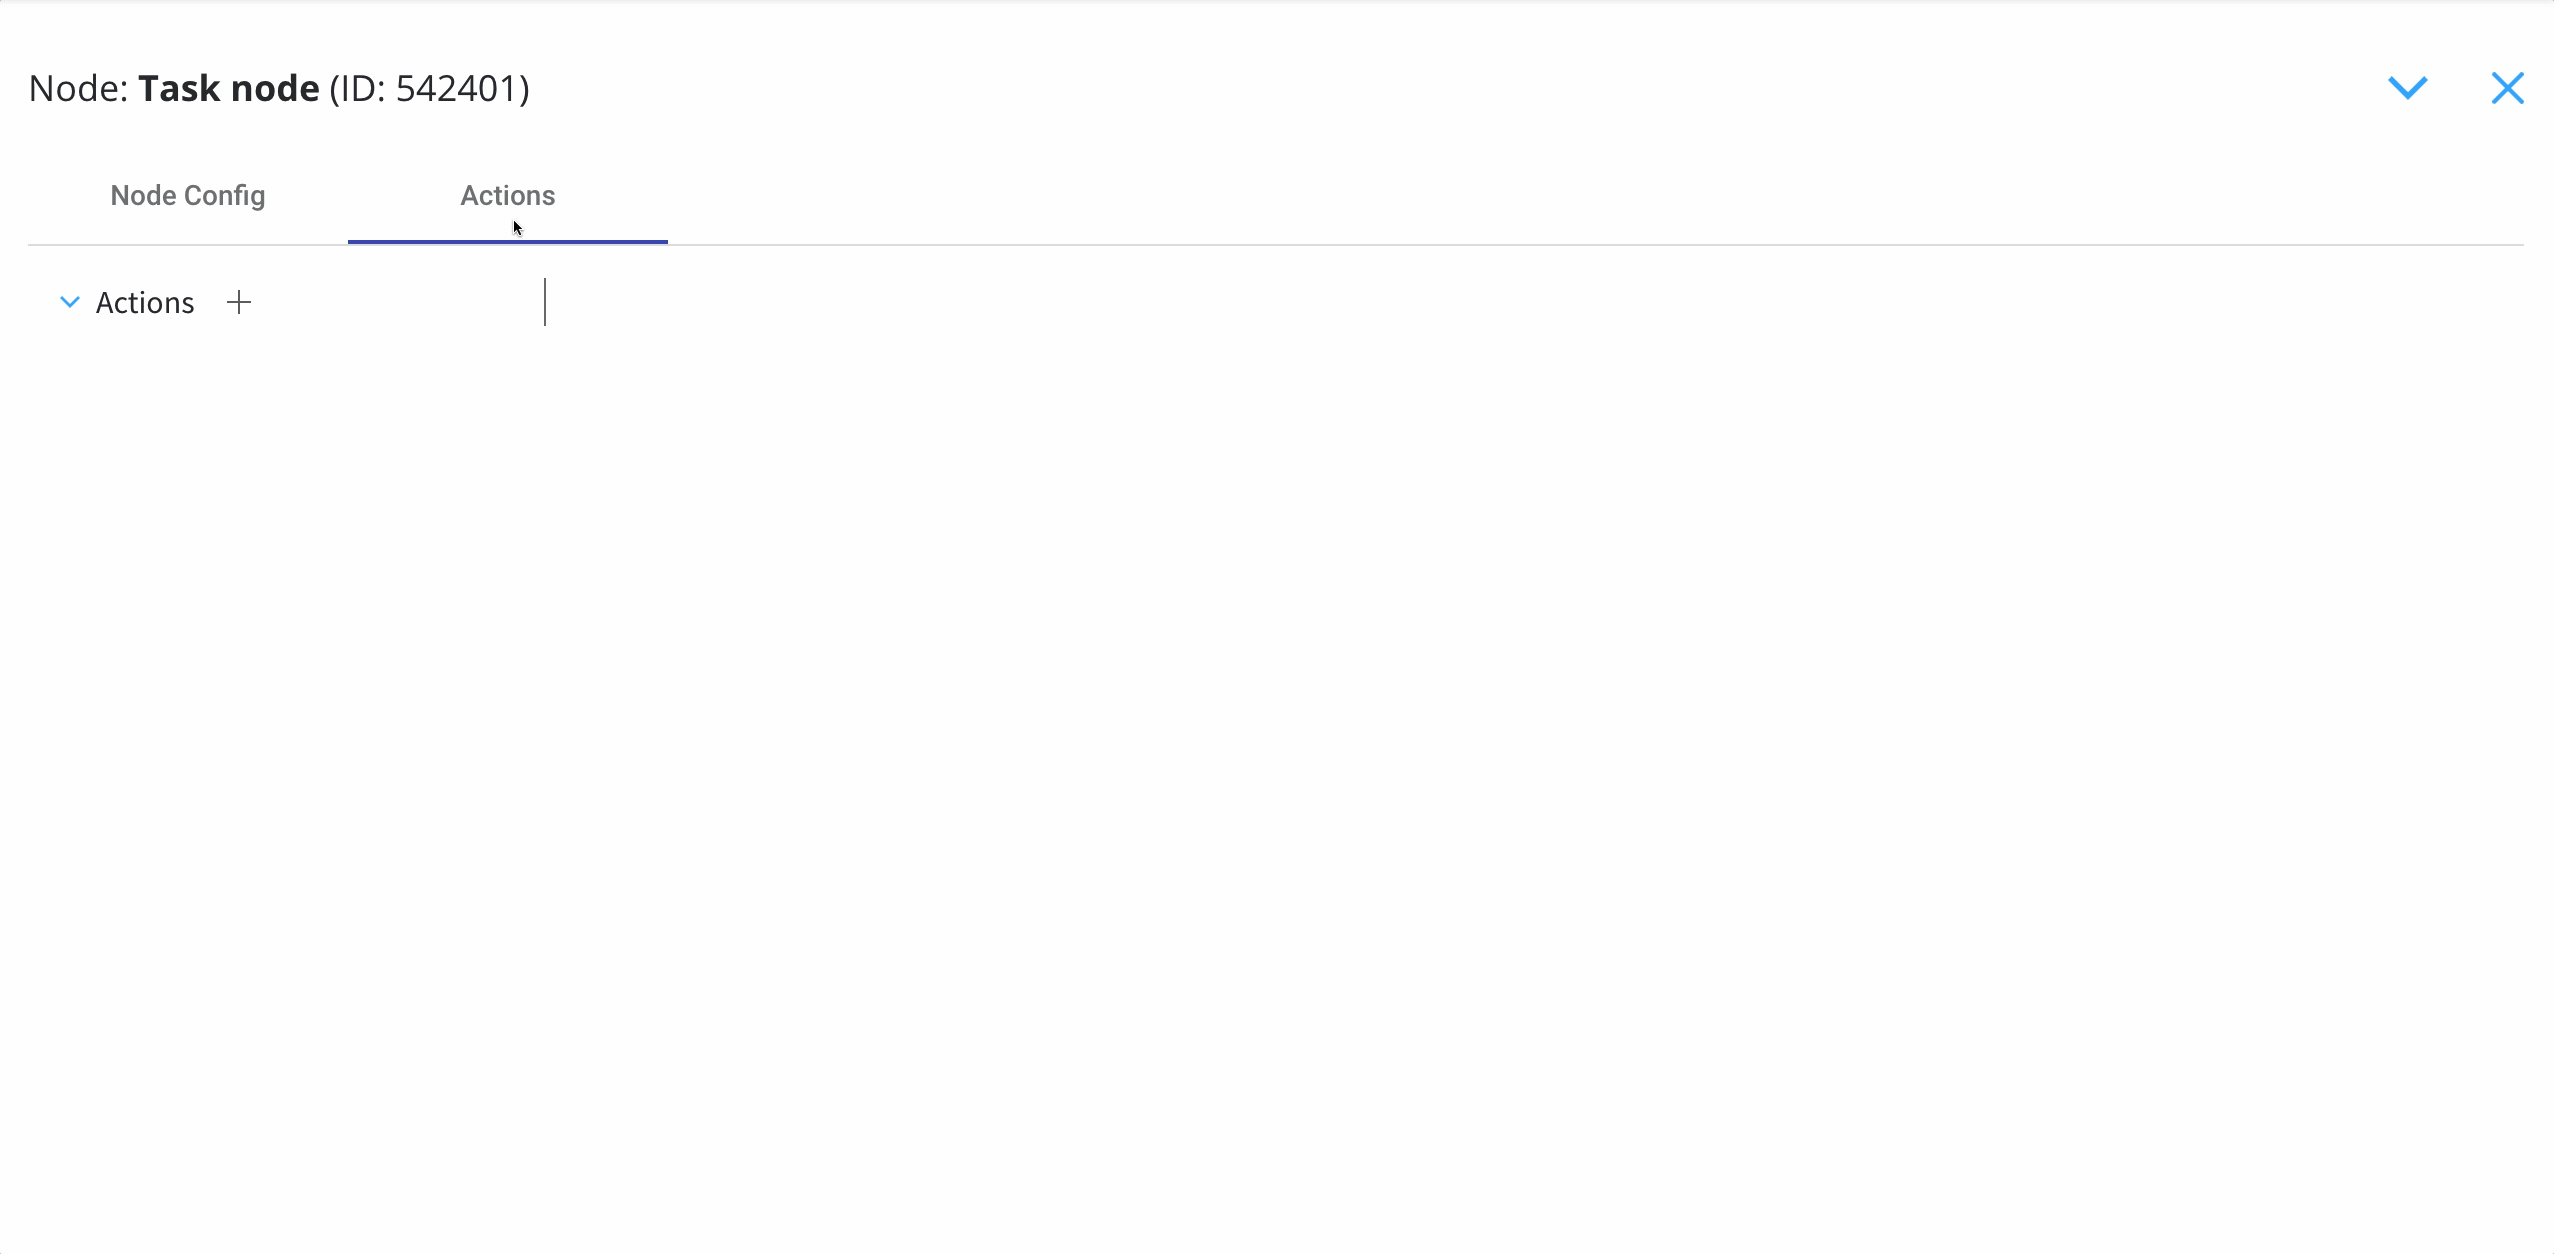The width and height of the screenshot is (2554, 1254).
Task: Click the blue X icon in the header
Action: pos(2507,88)
